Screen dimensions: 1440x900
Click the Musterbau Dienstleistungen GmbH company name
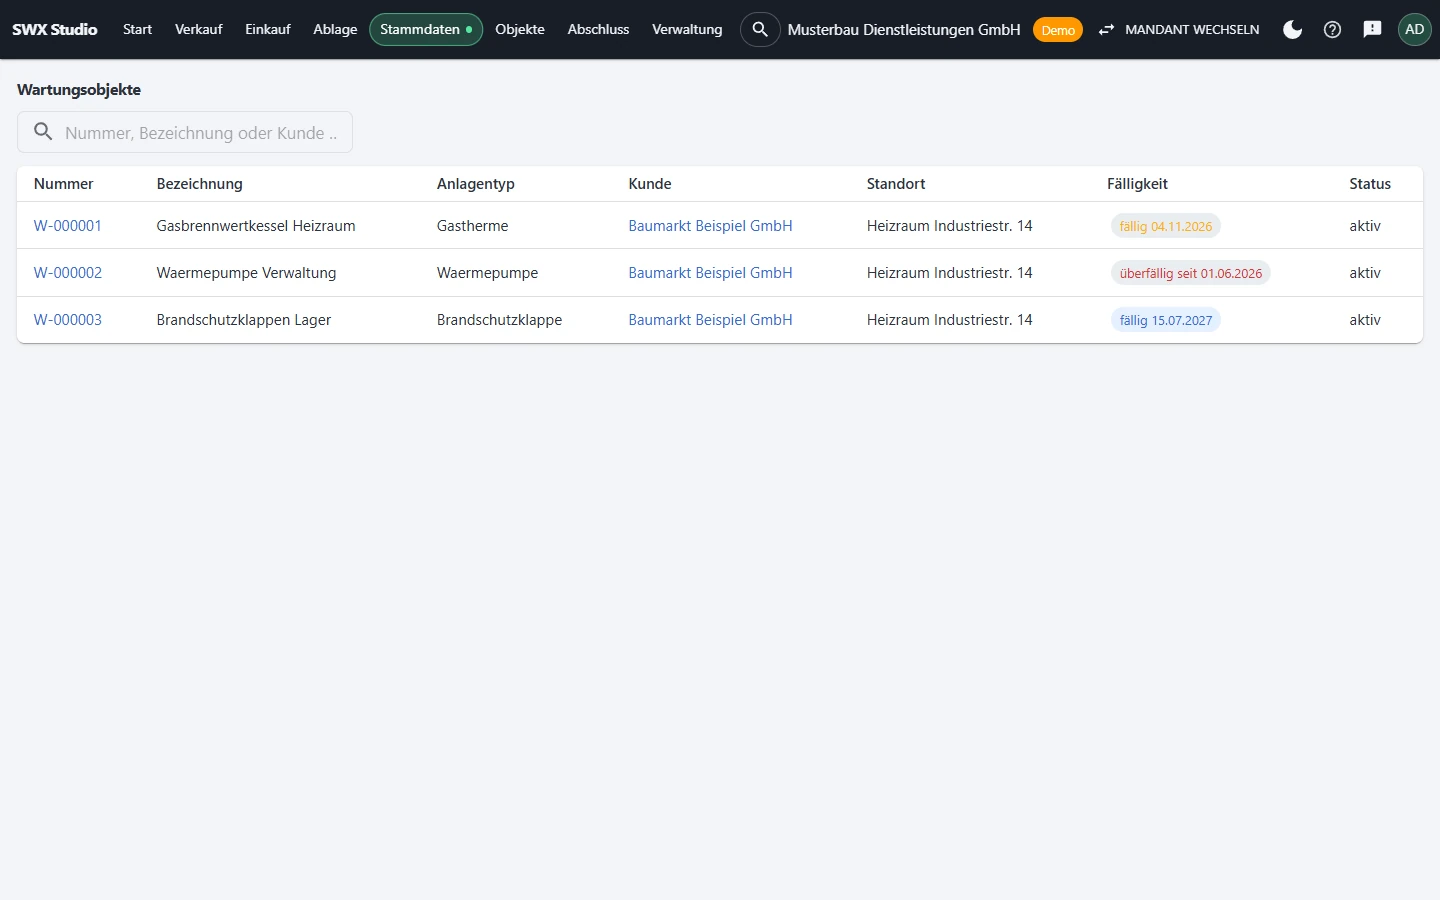[x=904, y=30]
